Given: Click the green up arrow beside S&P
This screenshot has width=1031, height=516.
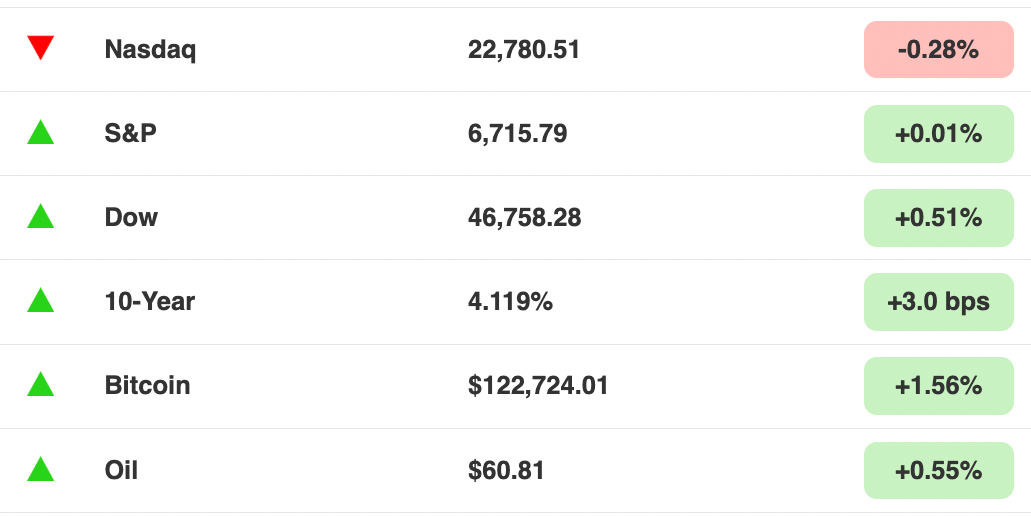Looking at the screenshot, I should click(x=40, y=132).
